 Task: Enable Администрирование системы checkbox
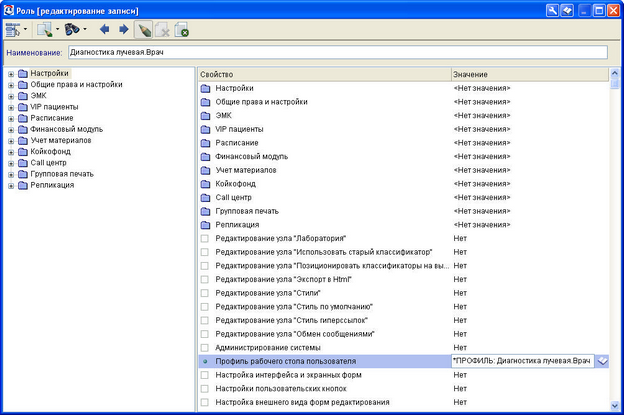(x=205, y=348)
